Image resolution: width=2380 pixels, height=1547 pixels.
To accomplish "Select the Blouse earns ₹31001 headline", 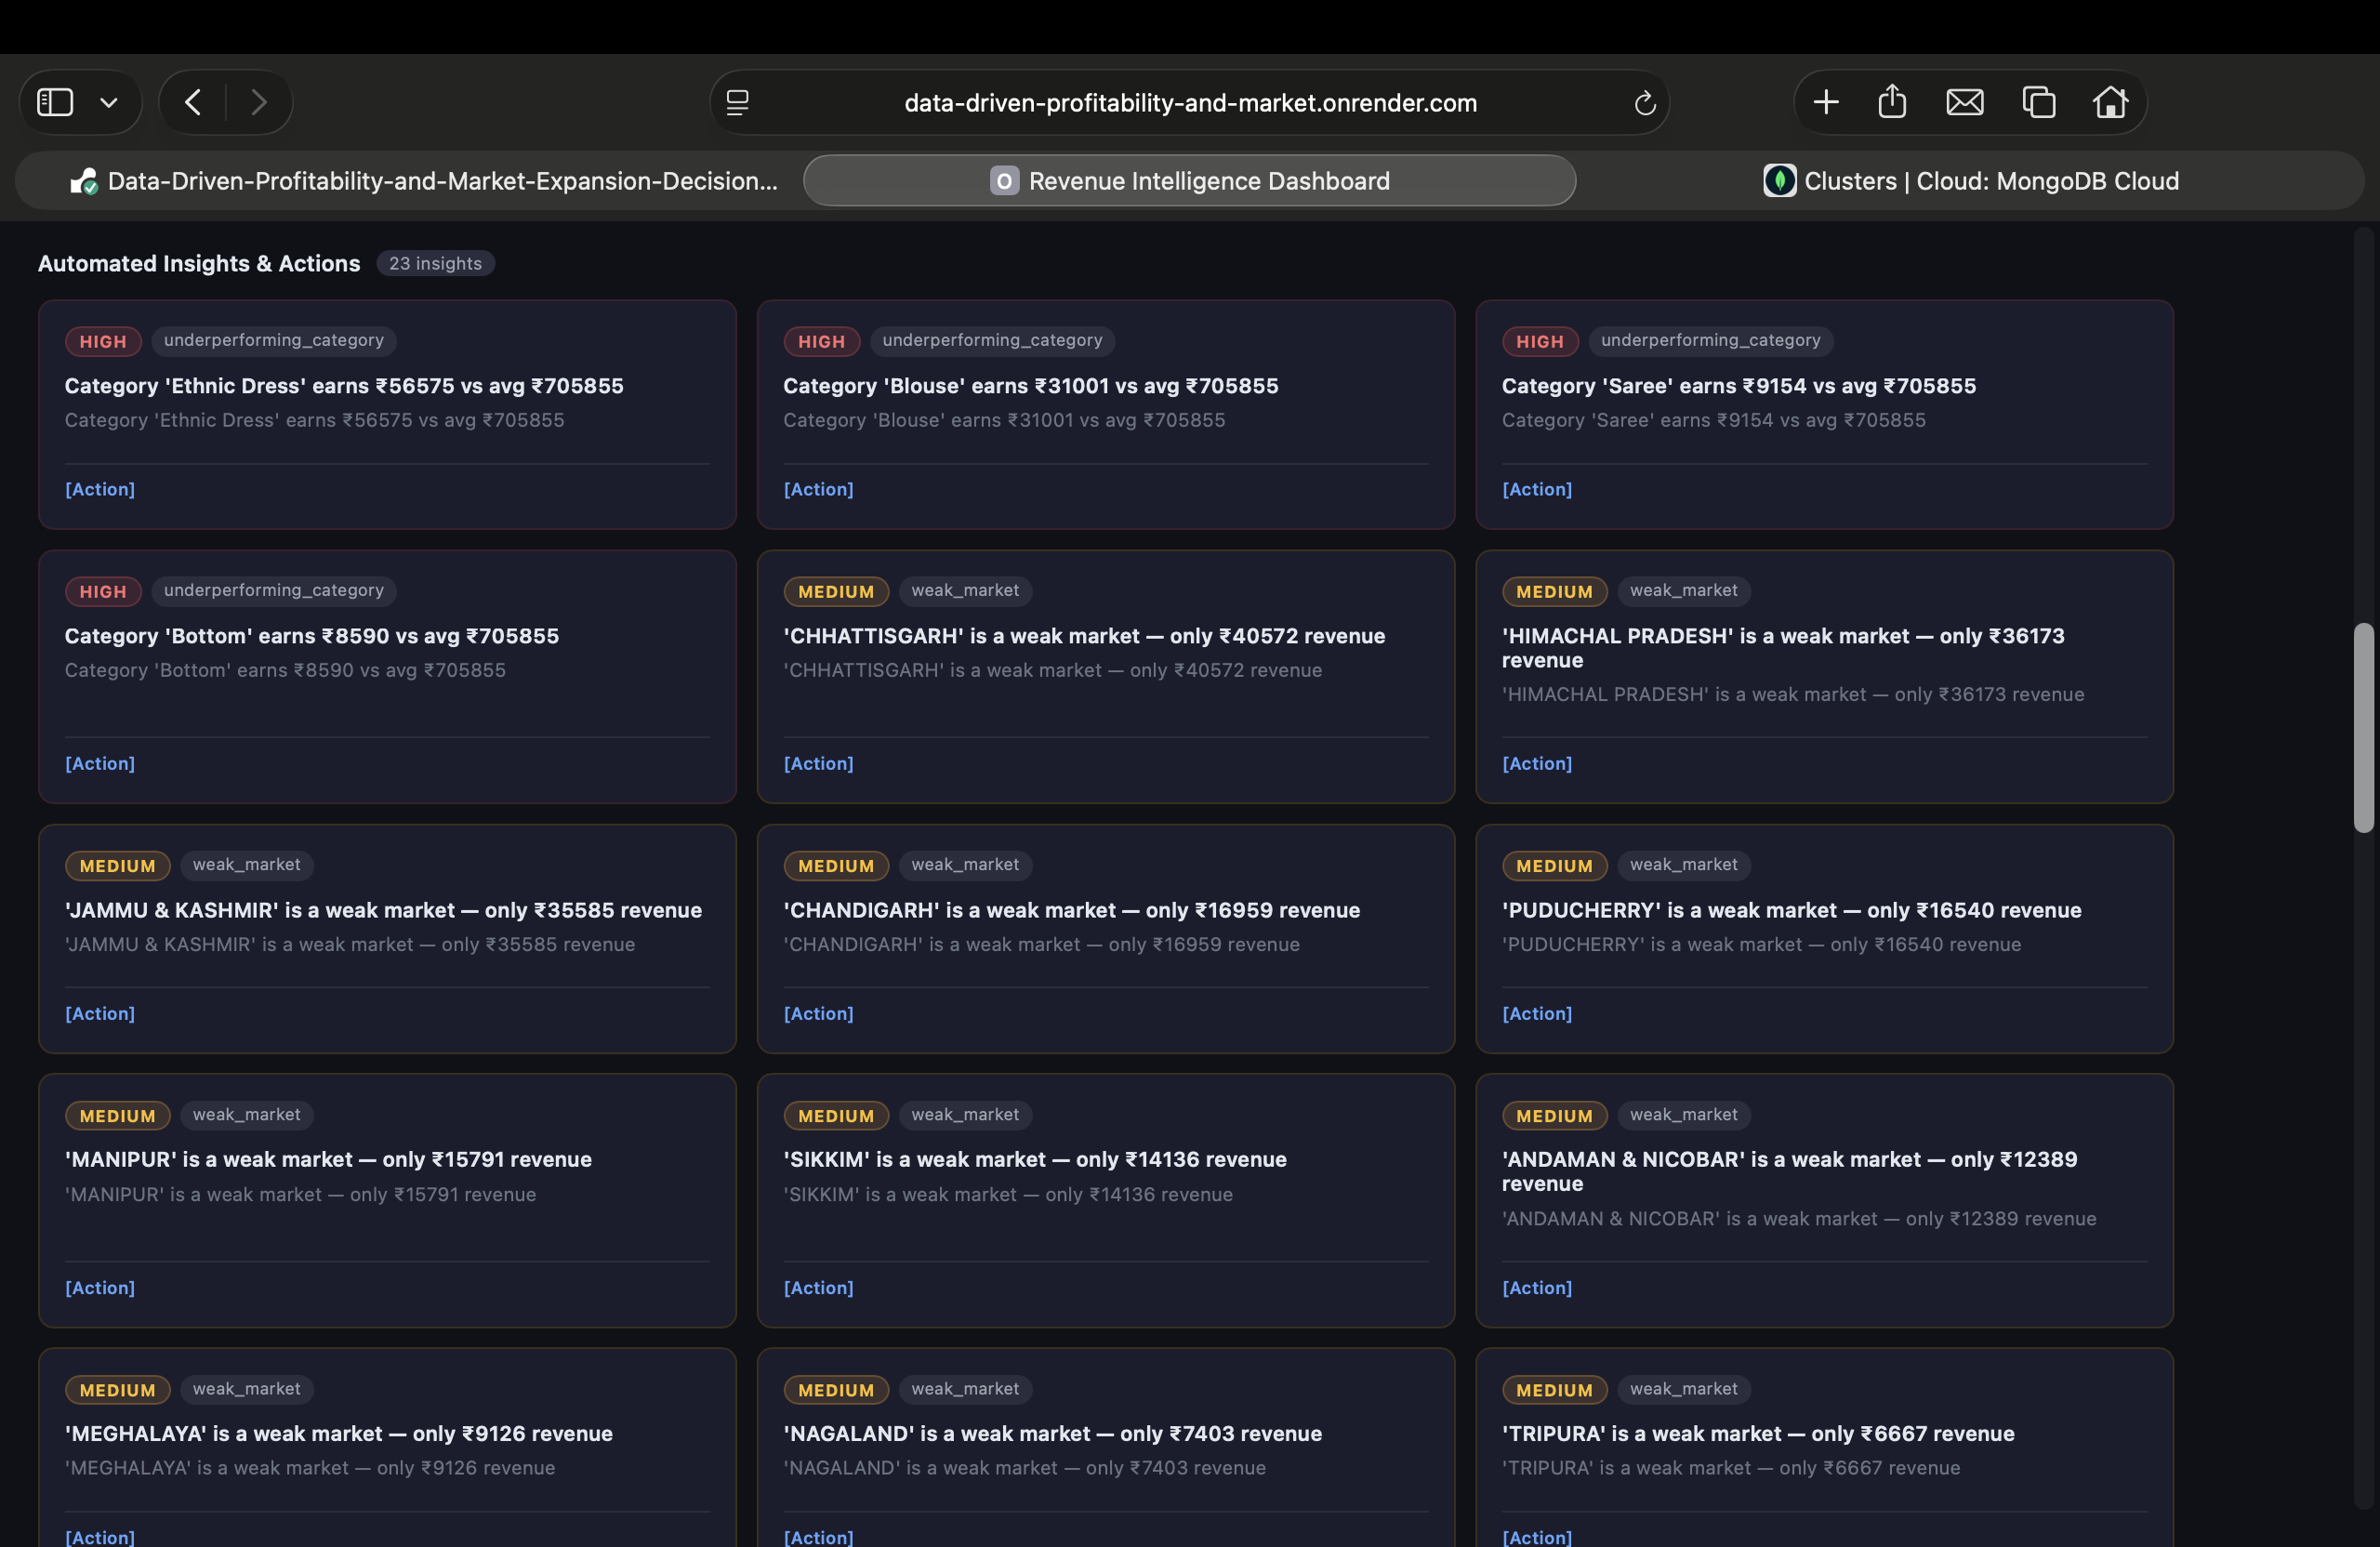I will (1031, 386).
